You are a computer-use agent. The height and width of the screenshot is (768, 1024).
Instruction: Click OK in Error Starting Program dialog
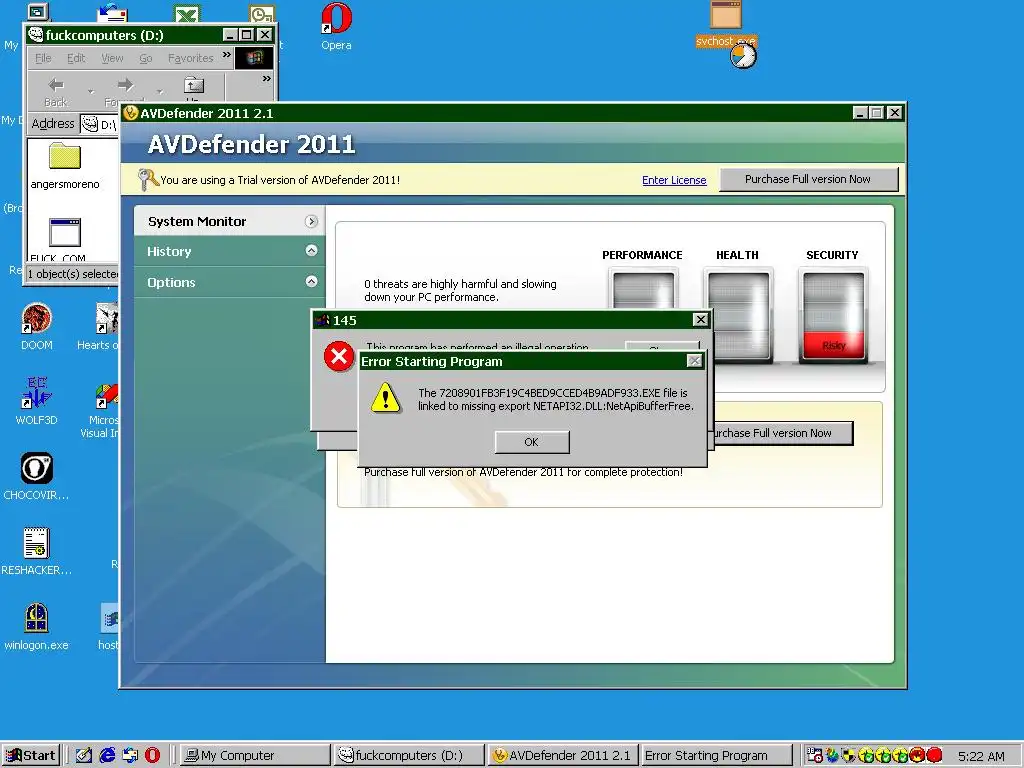[x=532, y=442]
